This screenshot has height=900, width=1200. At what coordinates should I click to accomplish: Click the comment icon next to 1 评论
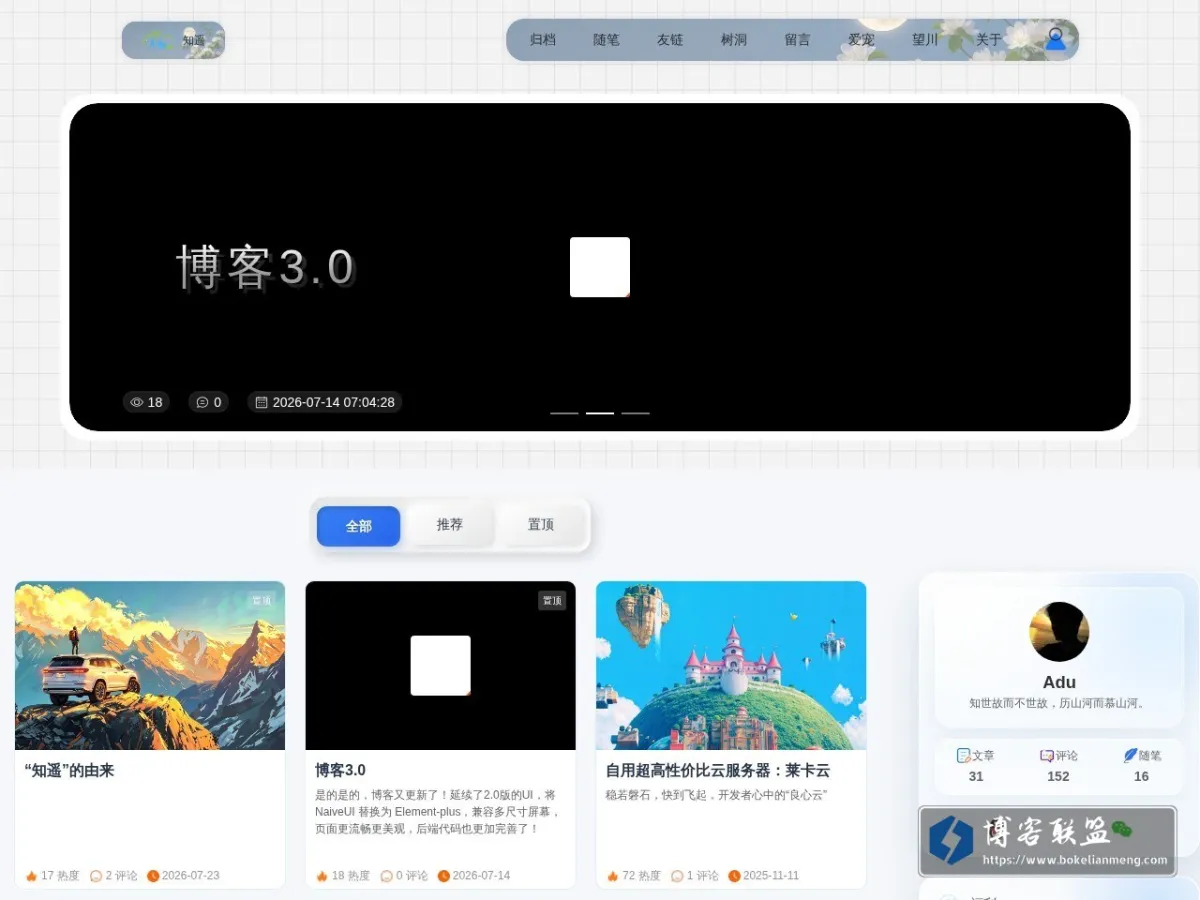pos(677,876)
